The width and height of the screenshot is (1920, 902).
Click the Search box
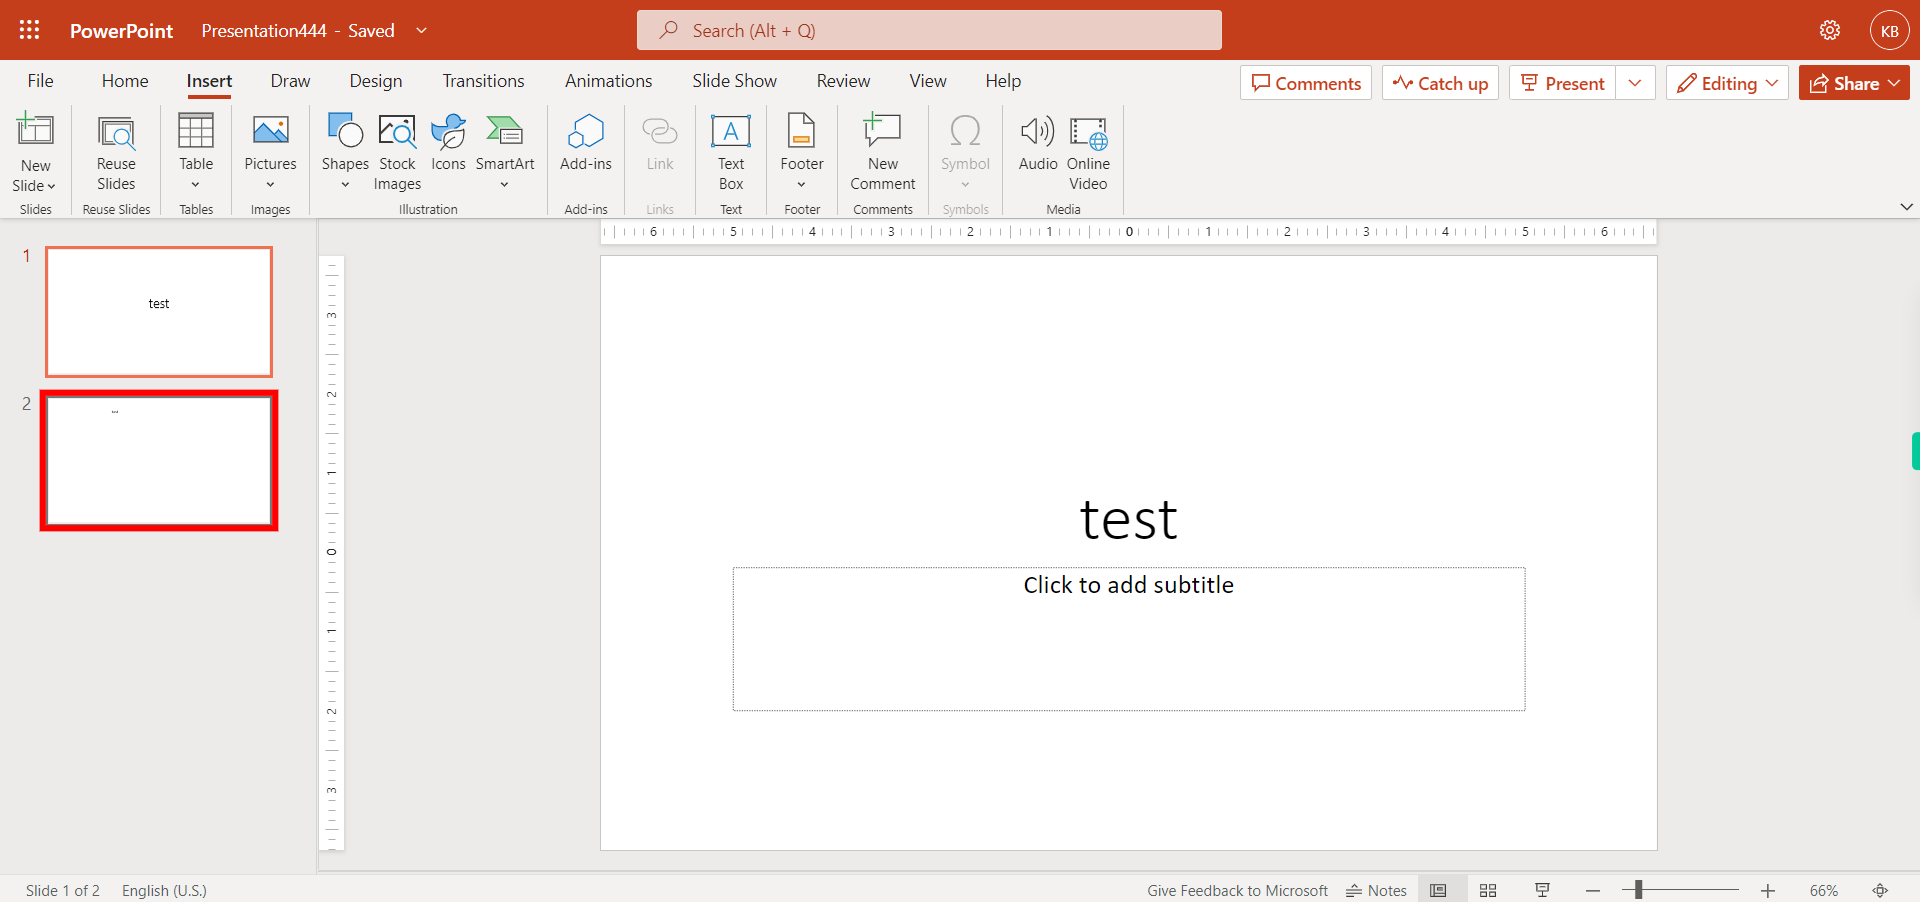pos(929,30)
